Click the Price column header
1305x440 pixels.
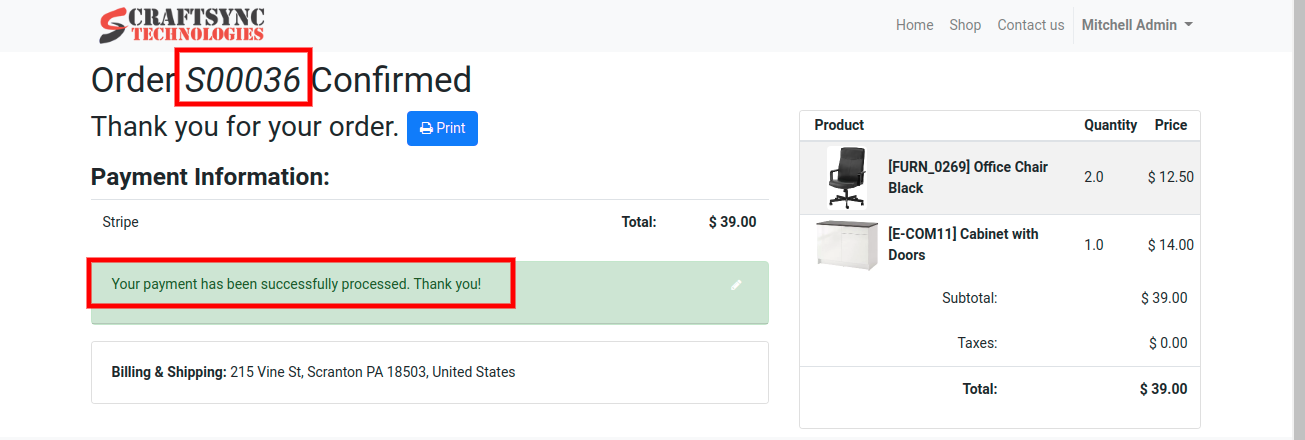pyautogui.click(x=1170, y=125)
